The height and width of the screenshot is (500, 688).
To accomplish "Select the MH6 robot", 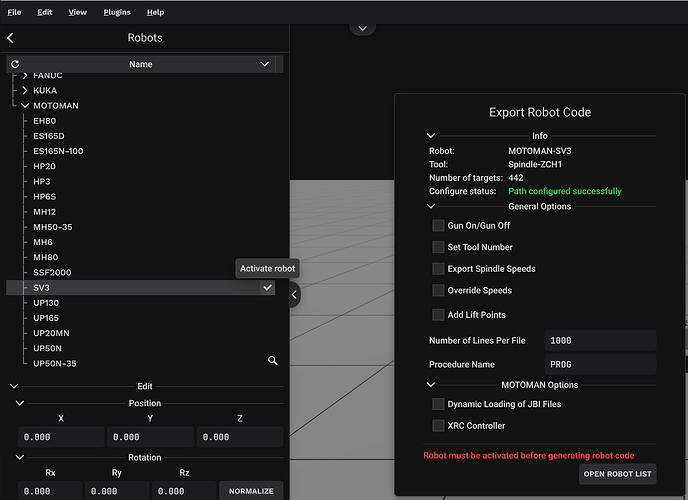I will 43,242.
